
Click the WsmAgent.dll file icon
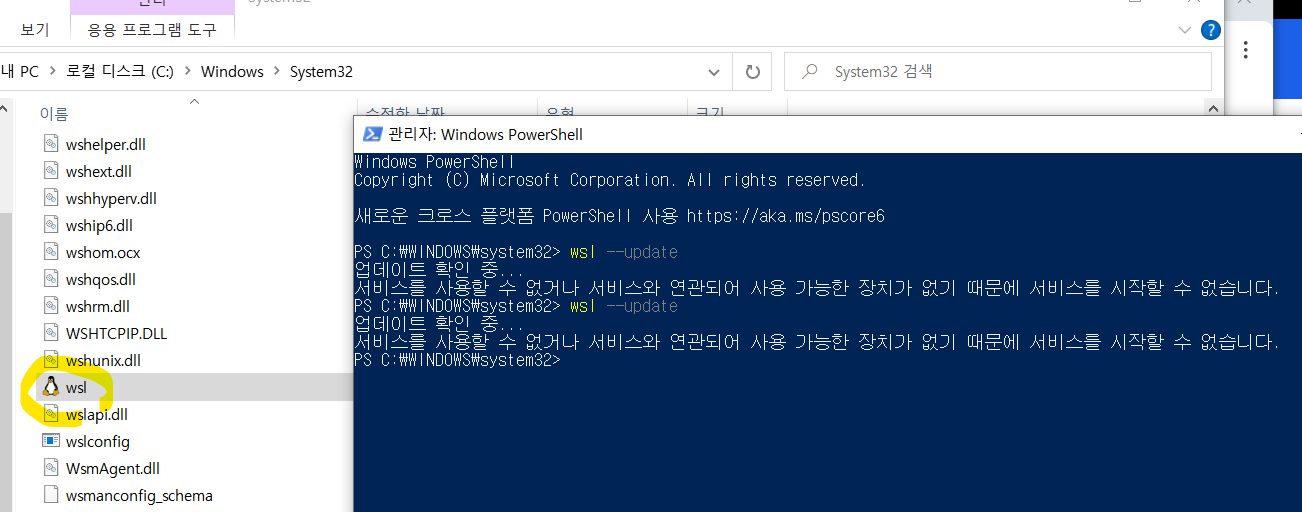51,468
